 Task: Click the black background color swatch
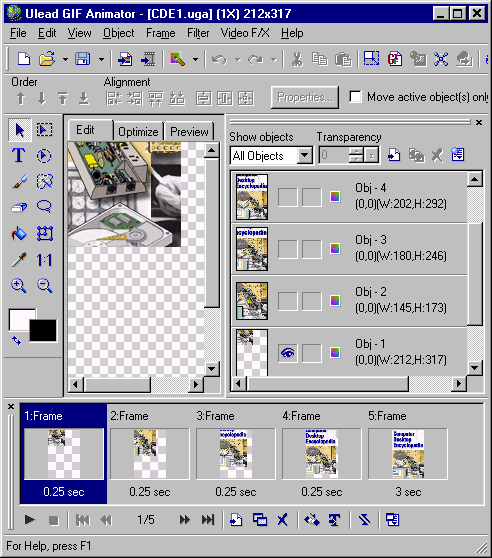[x=43, y=331]
